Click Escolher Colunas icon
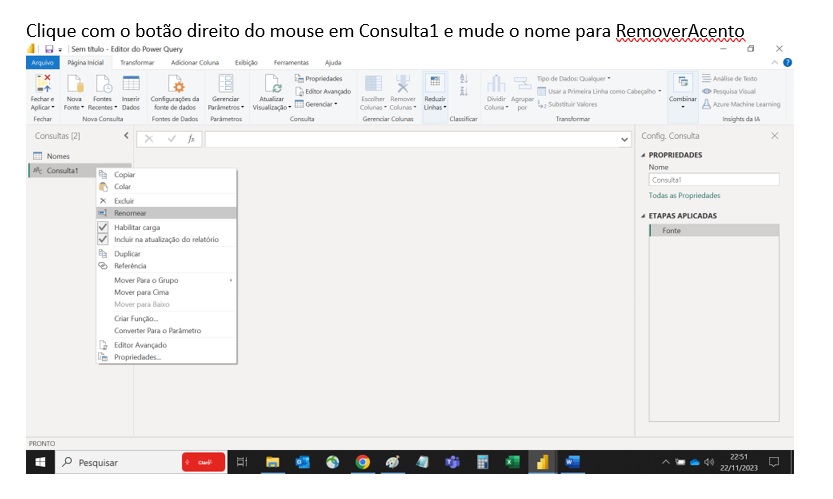The image size is (833, 499). [x=373, y=84]
